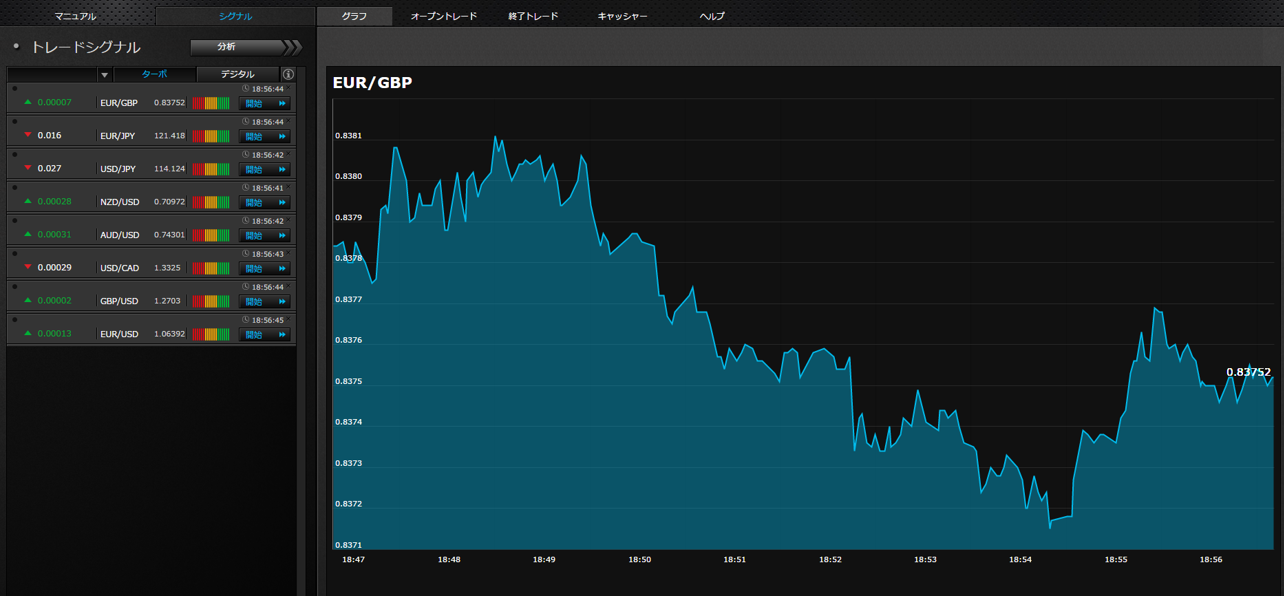Viewport: 1284px width, 596px height.
Task: Click the 18:56:41 timestamp in the NZD/USD row
Action: [x=267, y=188]
